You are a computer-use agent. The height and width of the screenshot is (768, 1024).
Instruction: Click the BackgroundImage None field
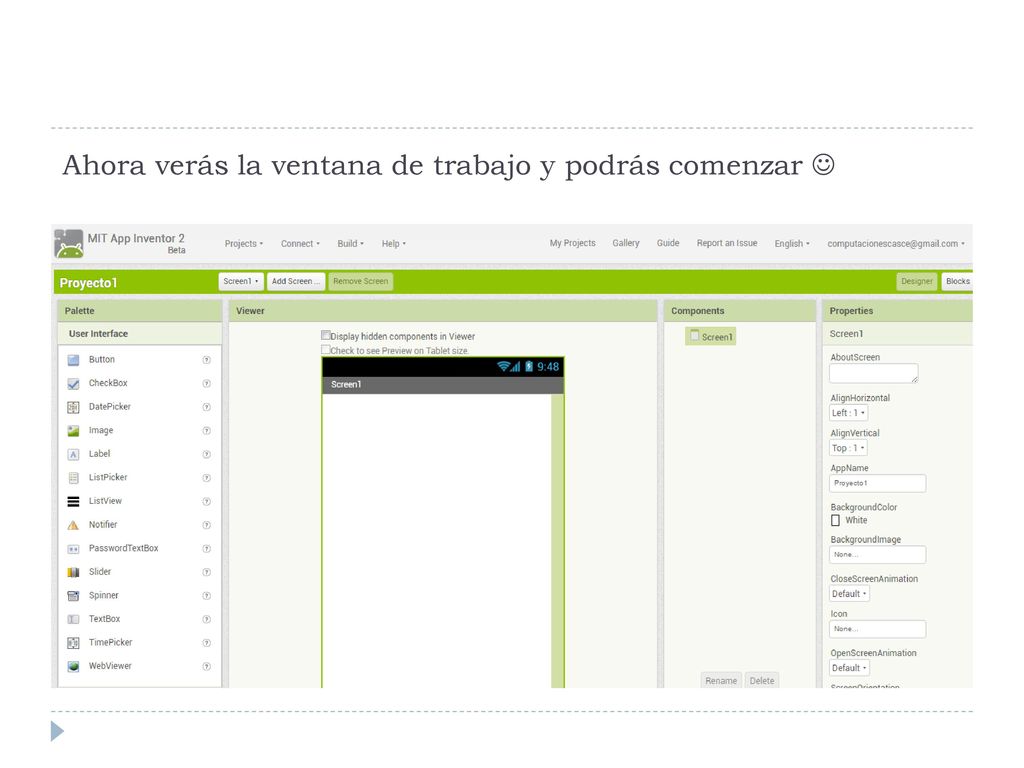pos(878,554)
